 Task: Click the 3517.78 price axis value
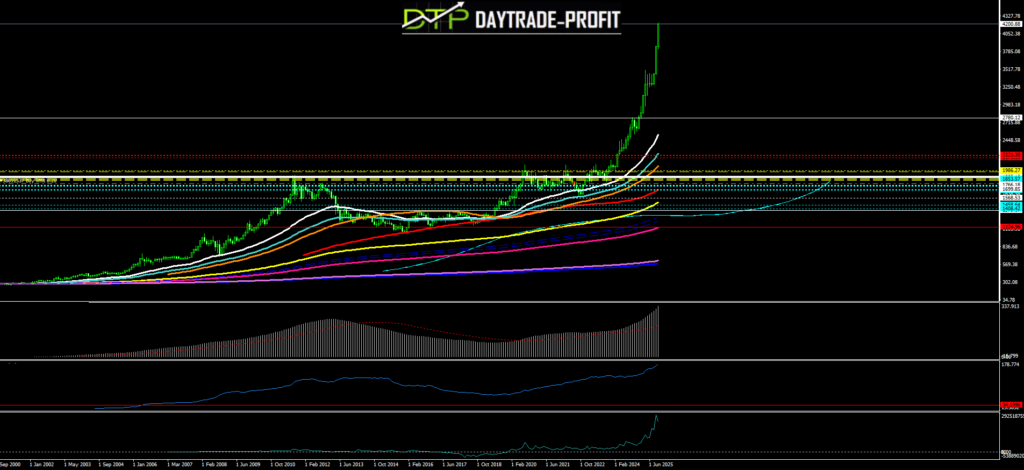coord(1009,69)
